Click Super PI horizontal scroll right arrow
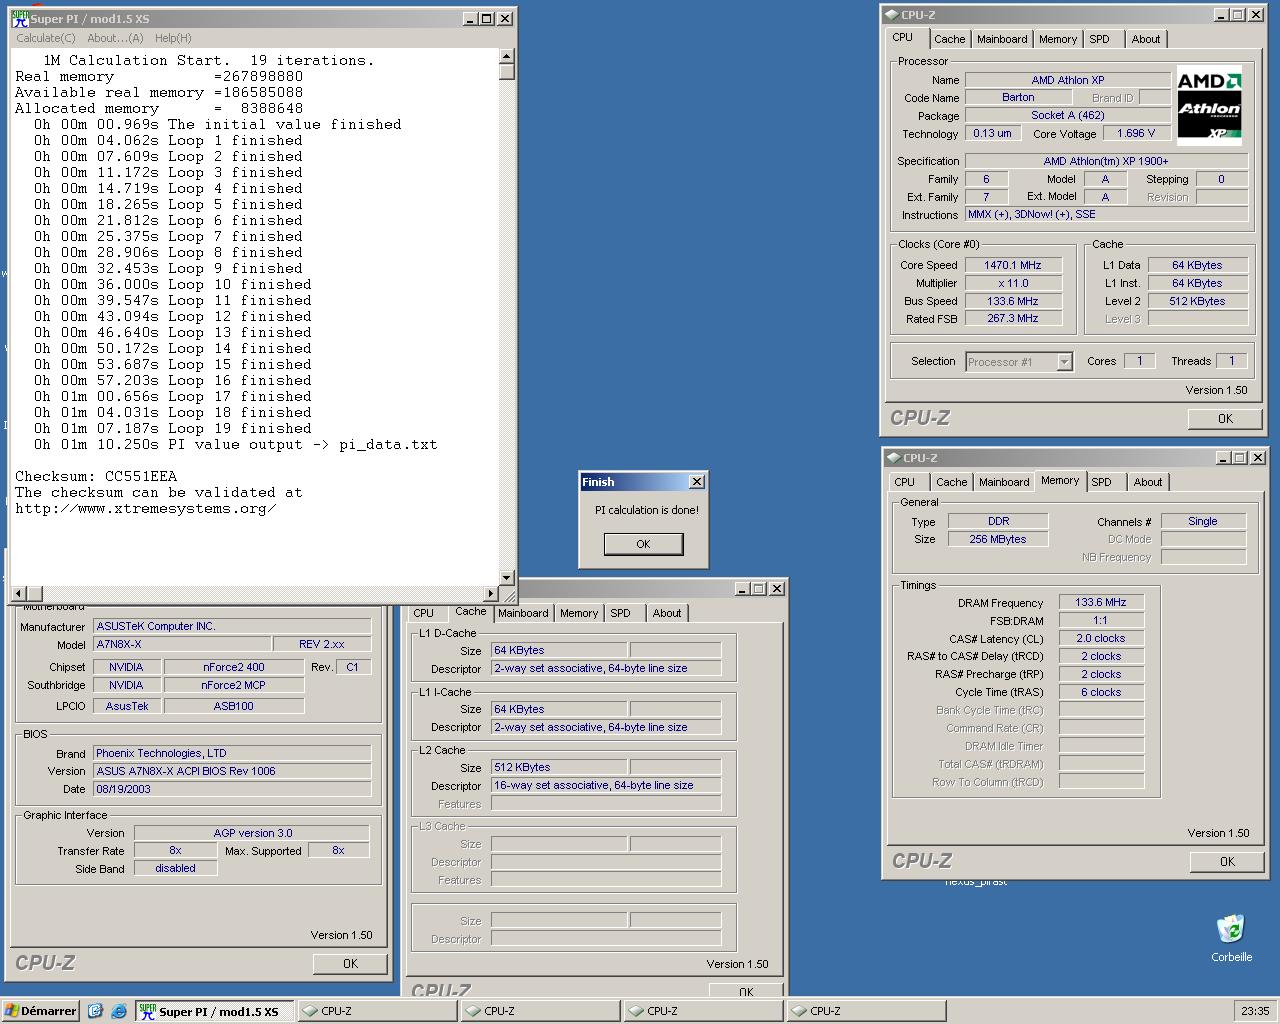The image size is (1280, 1024). pos(490,593)
